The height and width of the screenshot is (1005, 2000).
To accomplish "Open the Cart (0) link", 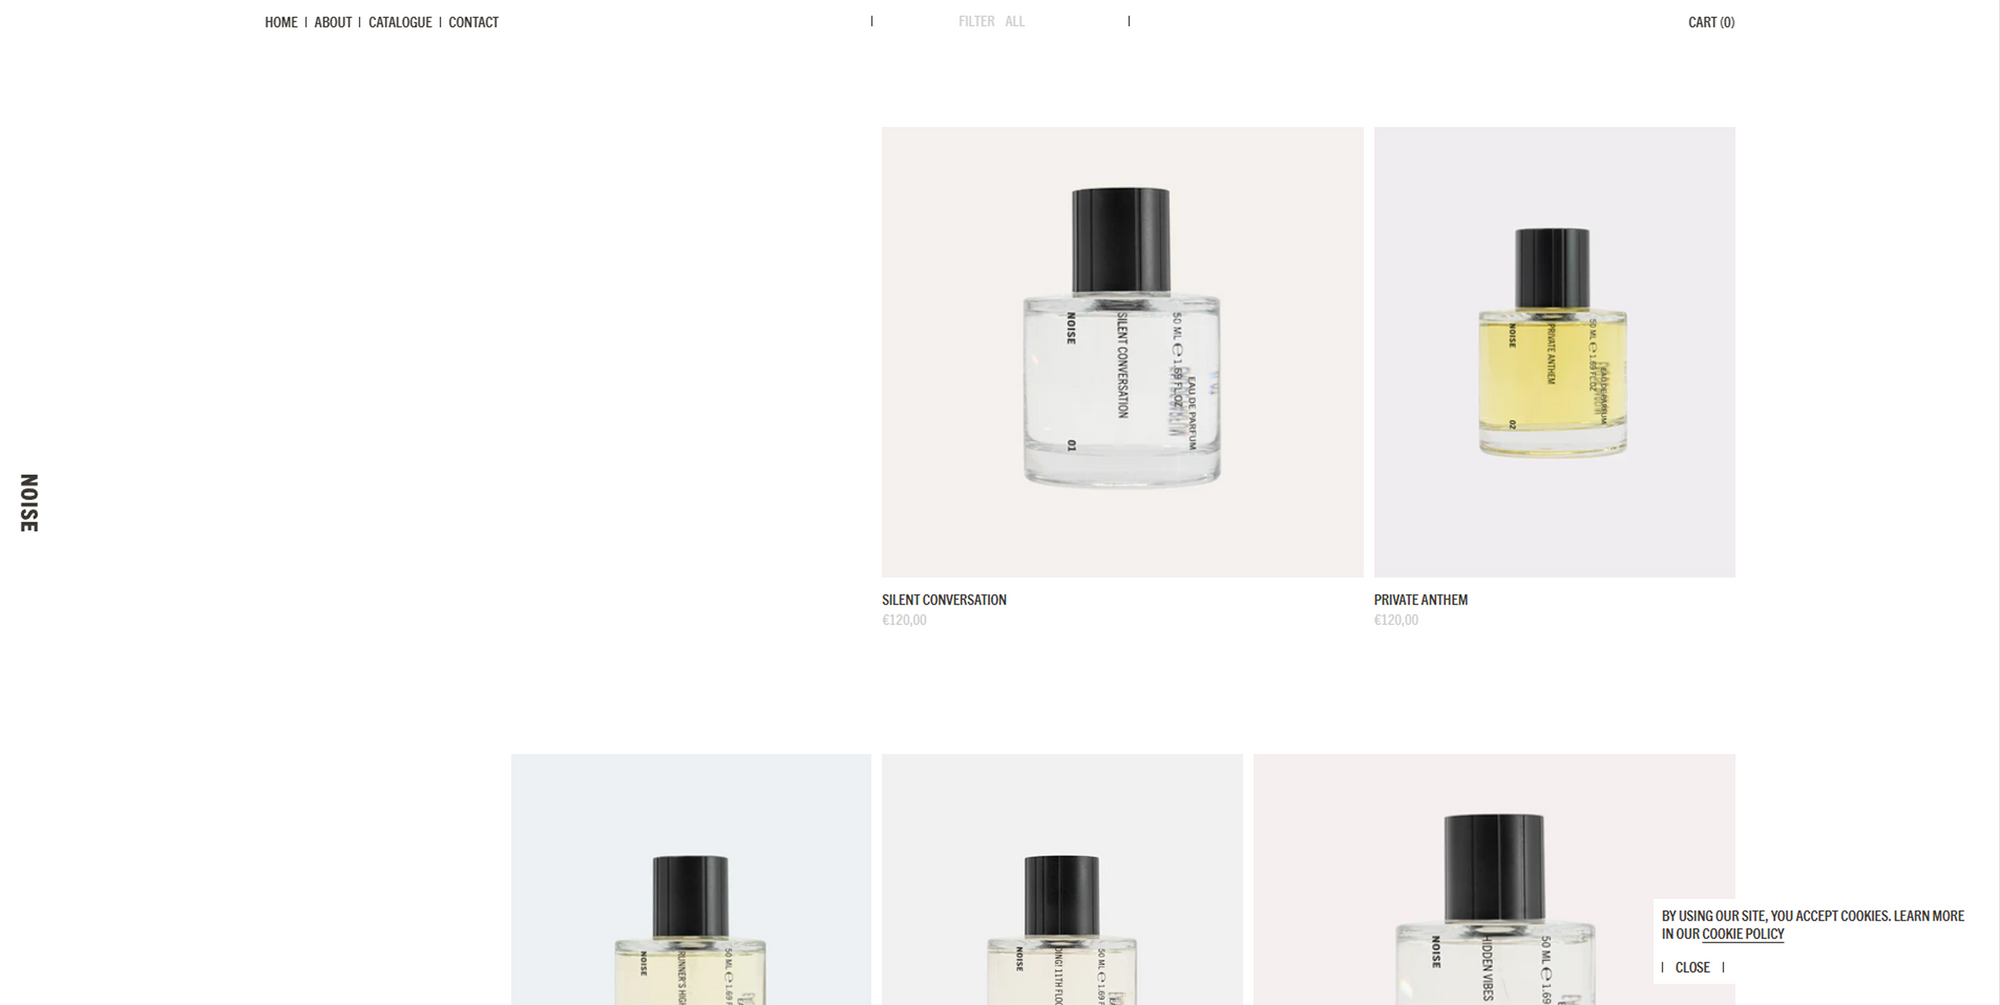I will [x=1711, y=22].
